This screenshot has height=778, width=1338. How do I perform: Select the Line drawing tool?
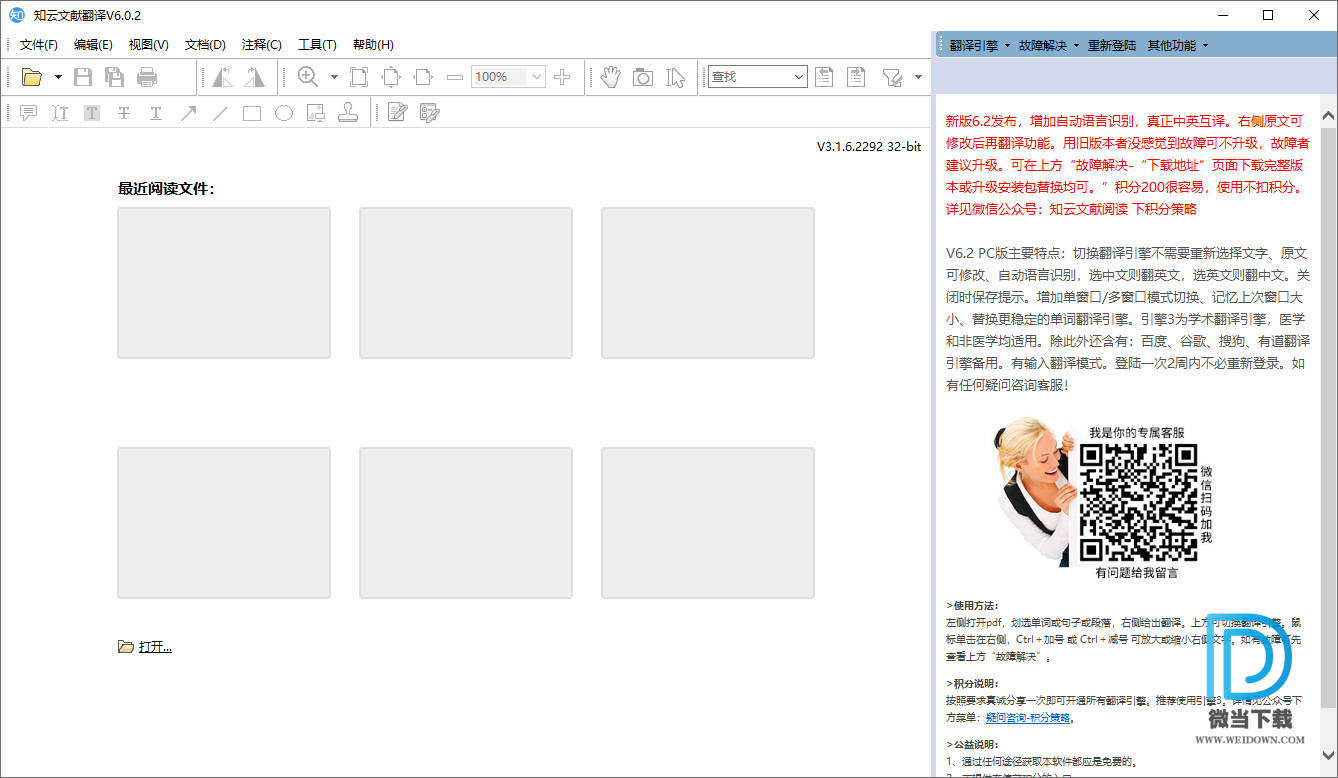(220, 113)
